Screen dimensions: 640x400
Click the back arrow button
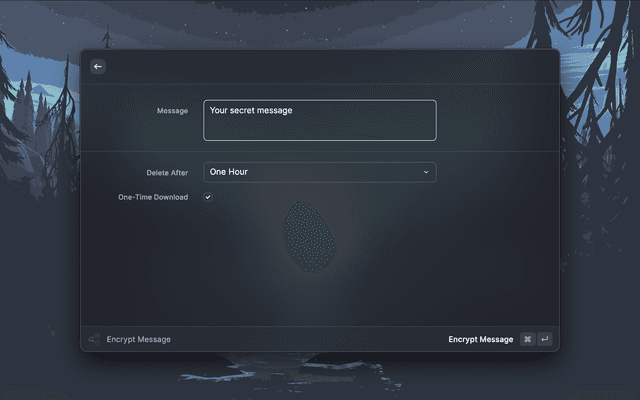(97, 66)
